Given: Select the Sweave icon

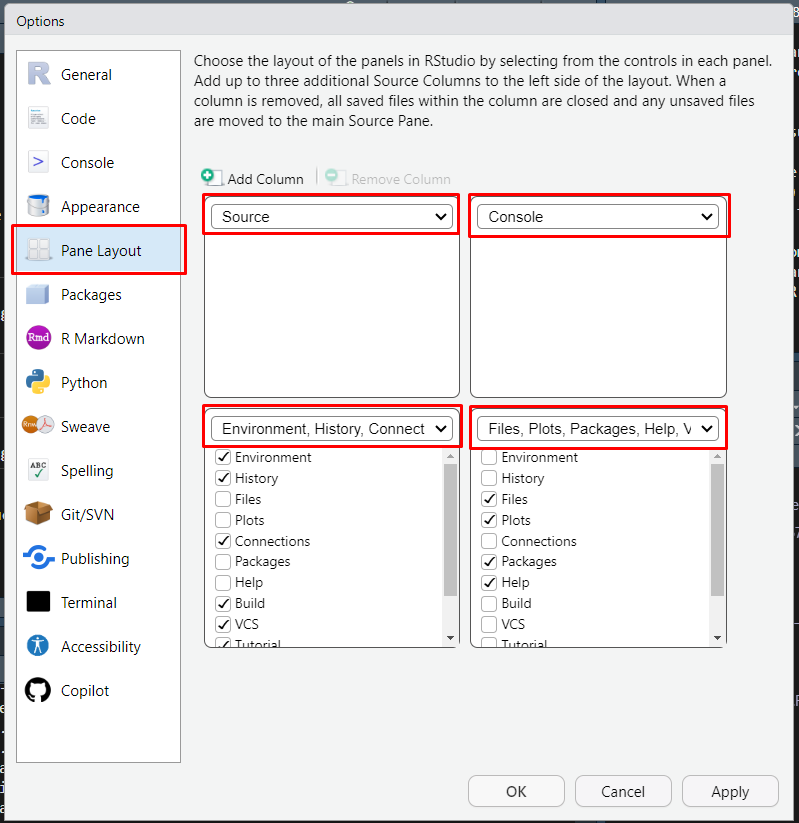Looking at the screenshot, I should click(38, 427).
